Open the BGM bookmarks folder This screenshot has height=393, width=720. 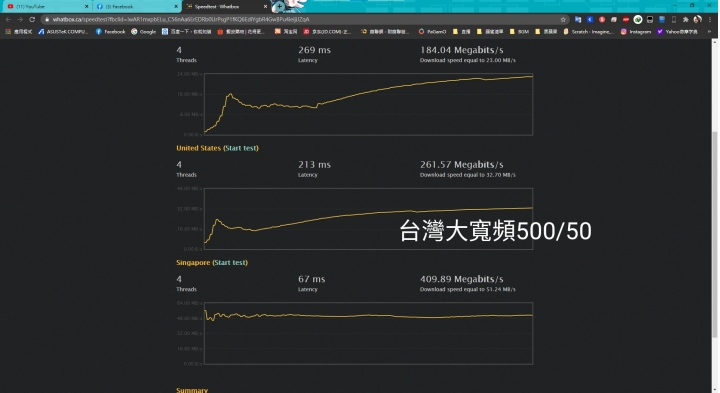(x=519, y=32)
